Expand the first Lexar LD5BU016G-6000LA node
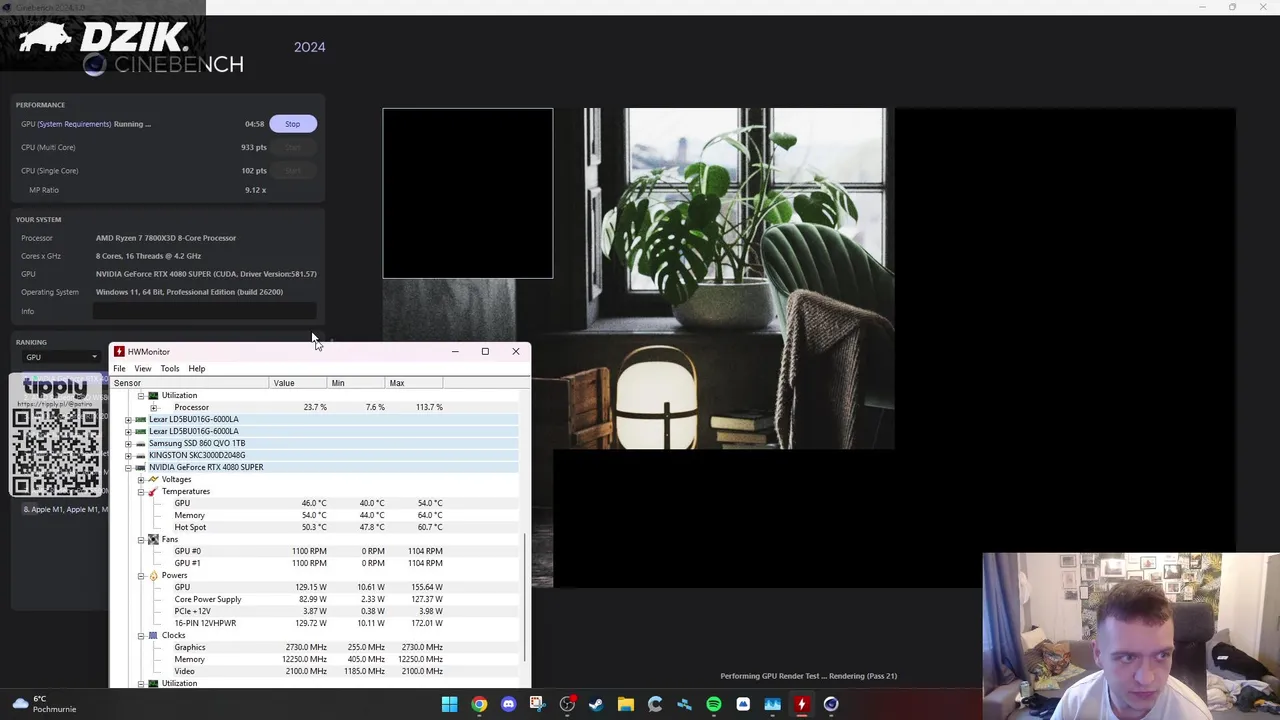Viewport: 1280px width, 720px height. (128, 420)
